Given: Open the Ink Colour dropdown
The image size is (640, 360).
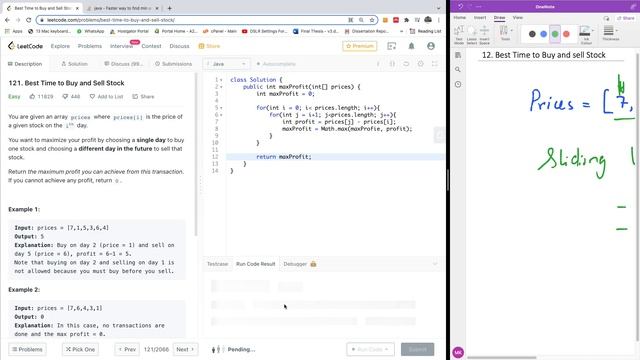Looking at the screenshot, I should (586, 35).
